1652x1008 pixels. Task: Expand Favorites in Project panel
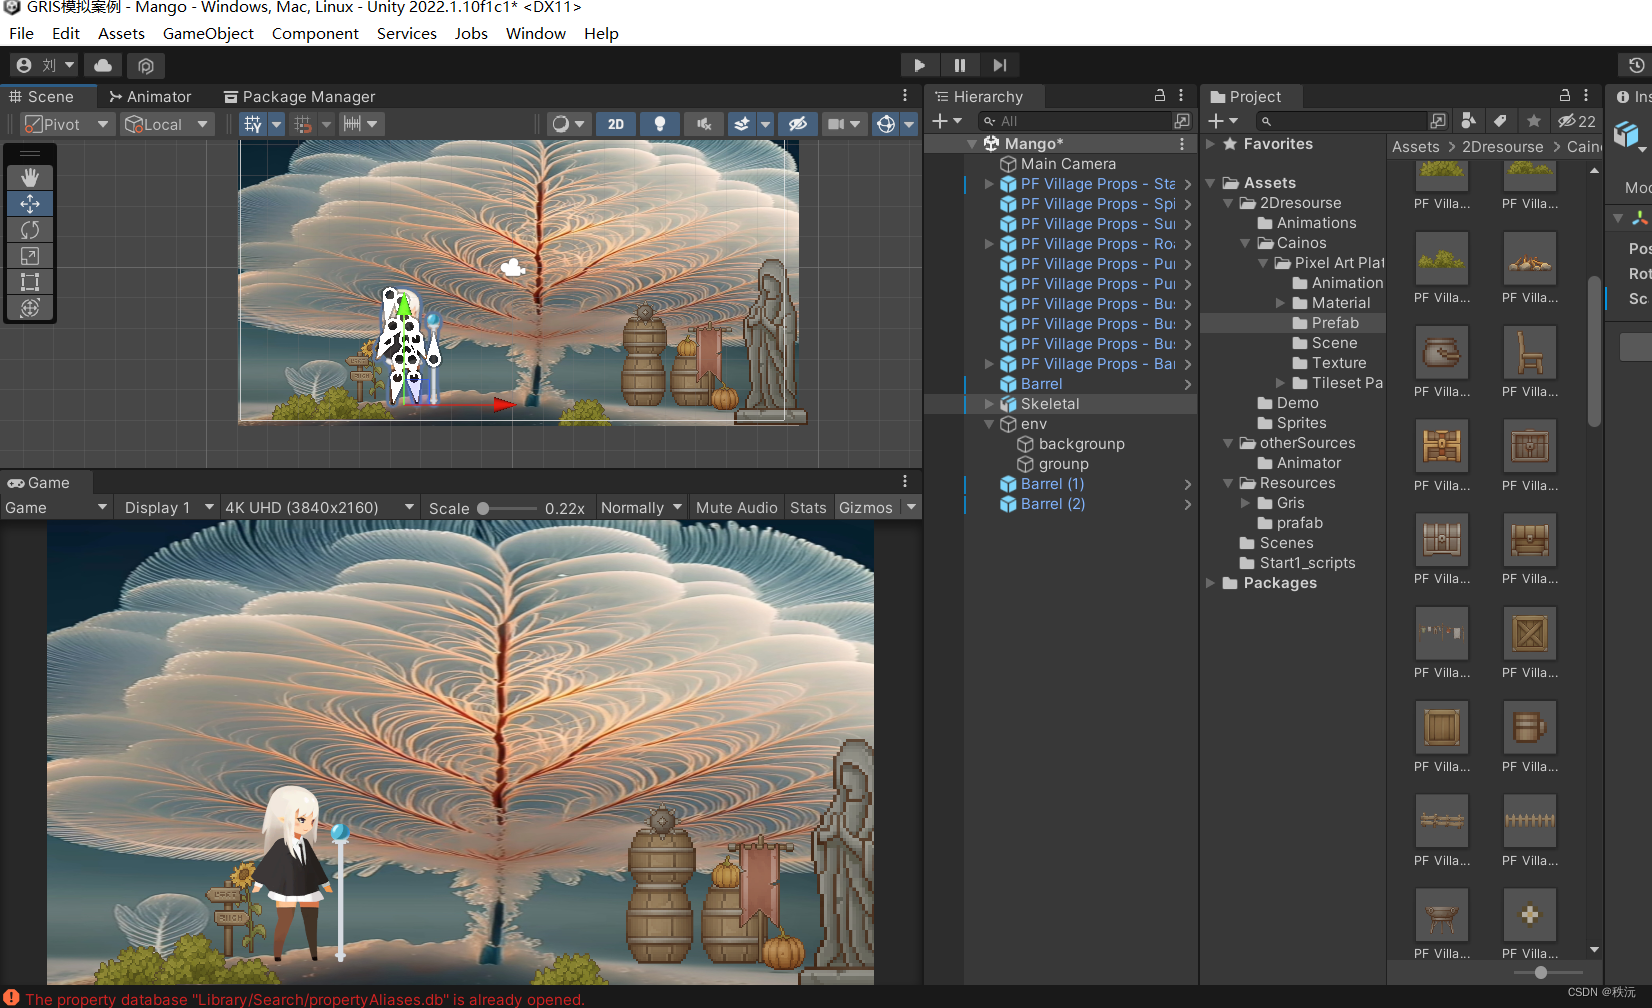[x=1211, y=144]
